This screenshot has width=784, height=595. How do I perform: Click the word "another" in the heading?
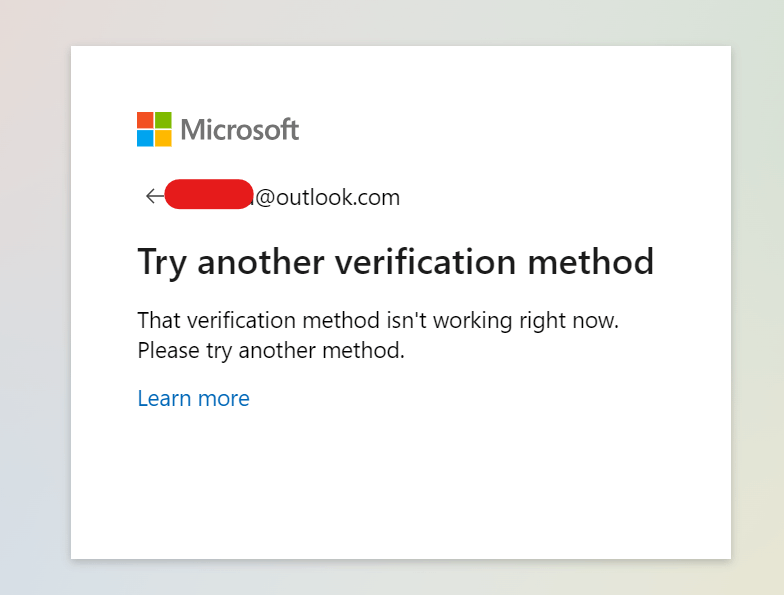(x=260, y=262)
